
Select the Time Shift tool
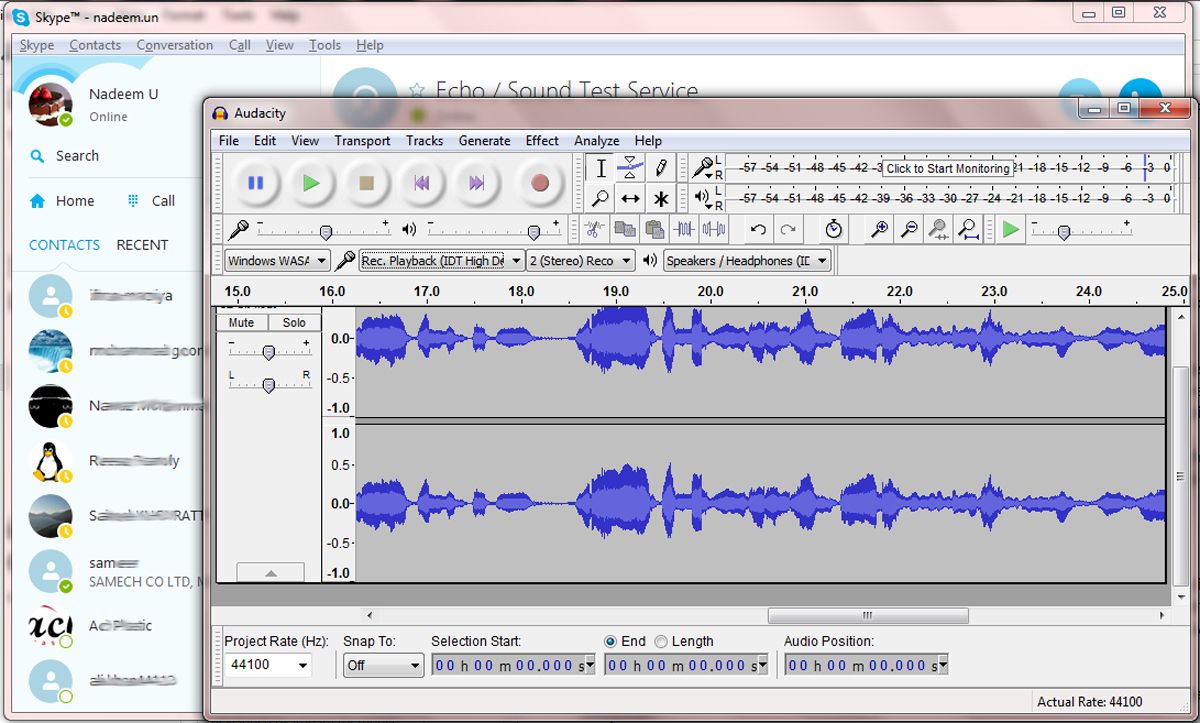(630, 198)
